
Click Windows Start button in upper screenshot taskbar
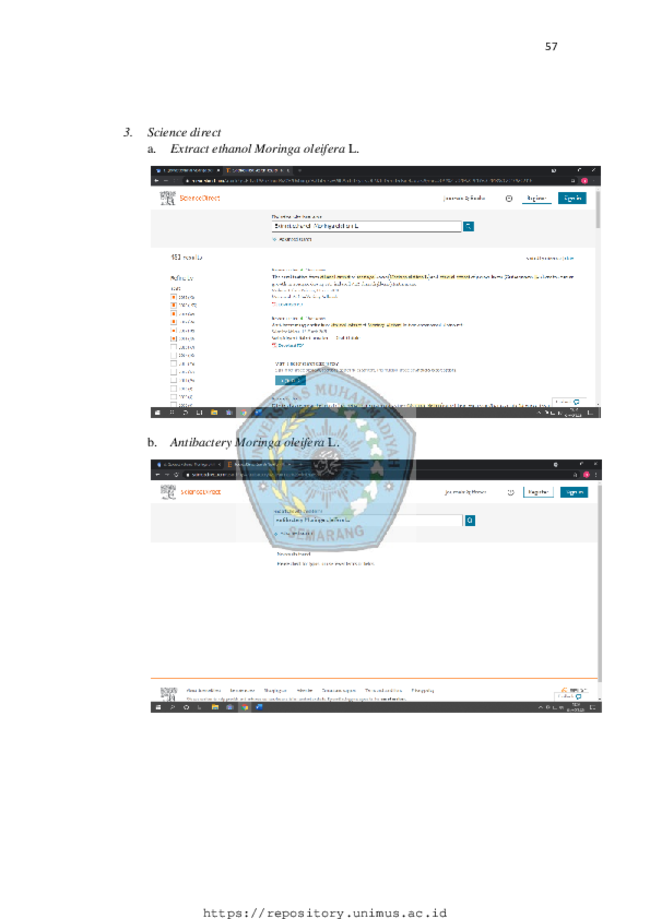pos(157,413)
